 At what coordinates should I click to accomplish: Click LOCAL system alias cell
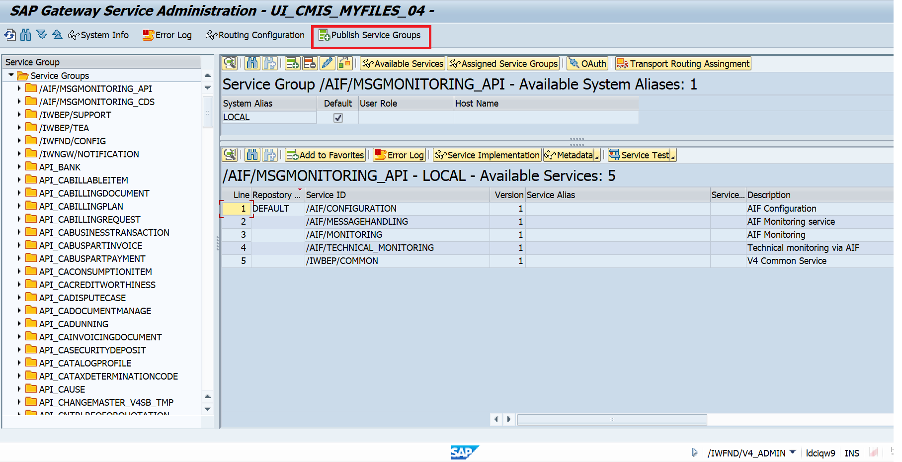click(x=269, y=117)
